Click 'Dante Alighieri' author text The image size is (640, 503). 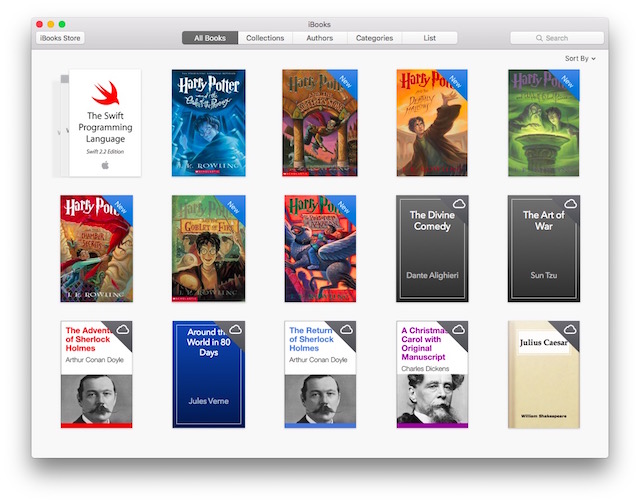(432, 275)
